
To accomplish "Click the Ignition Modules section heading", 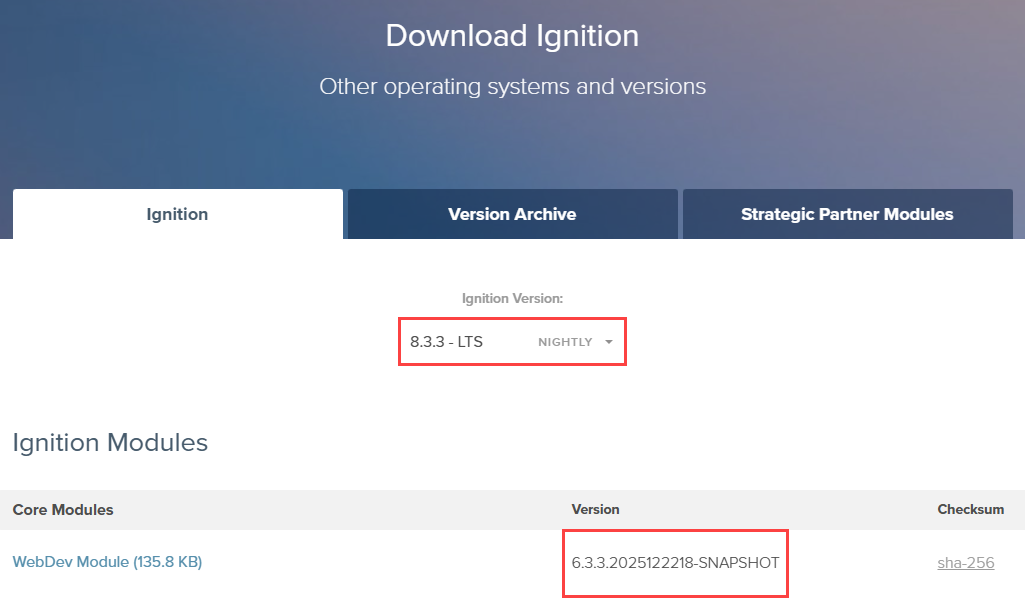I will click(110, 442).
